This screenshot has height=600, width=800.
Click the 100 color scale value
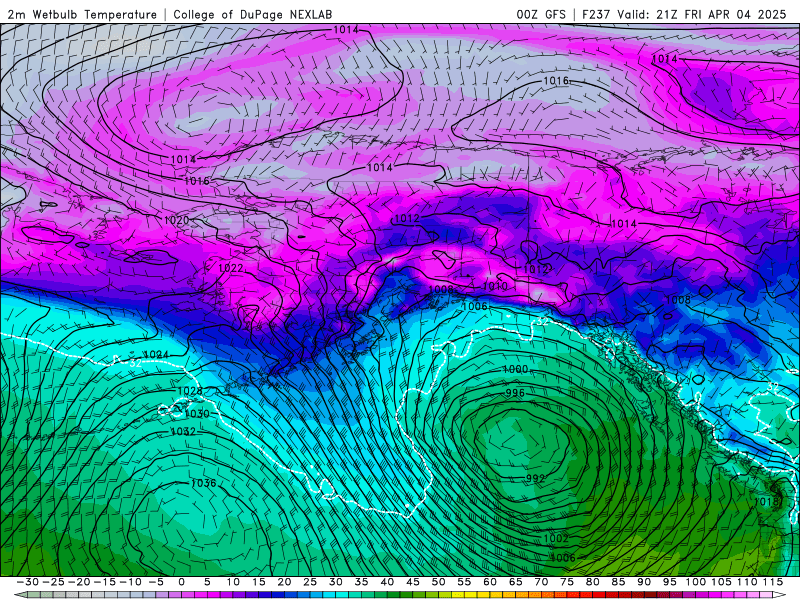(x=695, y=582)
